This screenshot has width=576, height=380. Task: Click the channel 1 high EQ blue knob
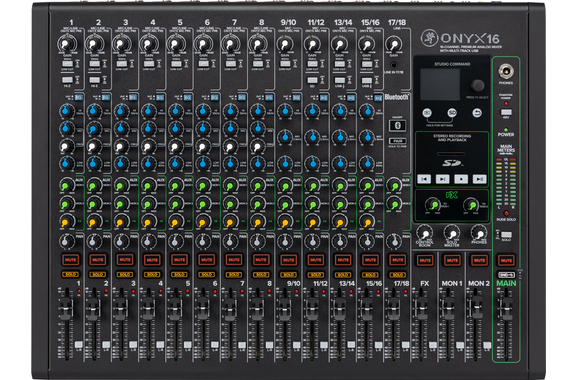click(x=66, y=111)
